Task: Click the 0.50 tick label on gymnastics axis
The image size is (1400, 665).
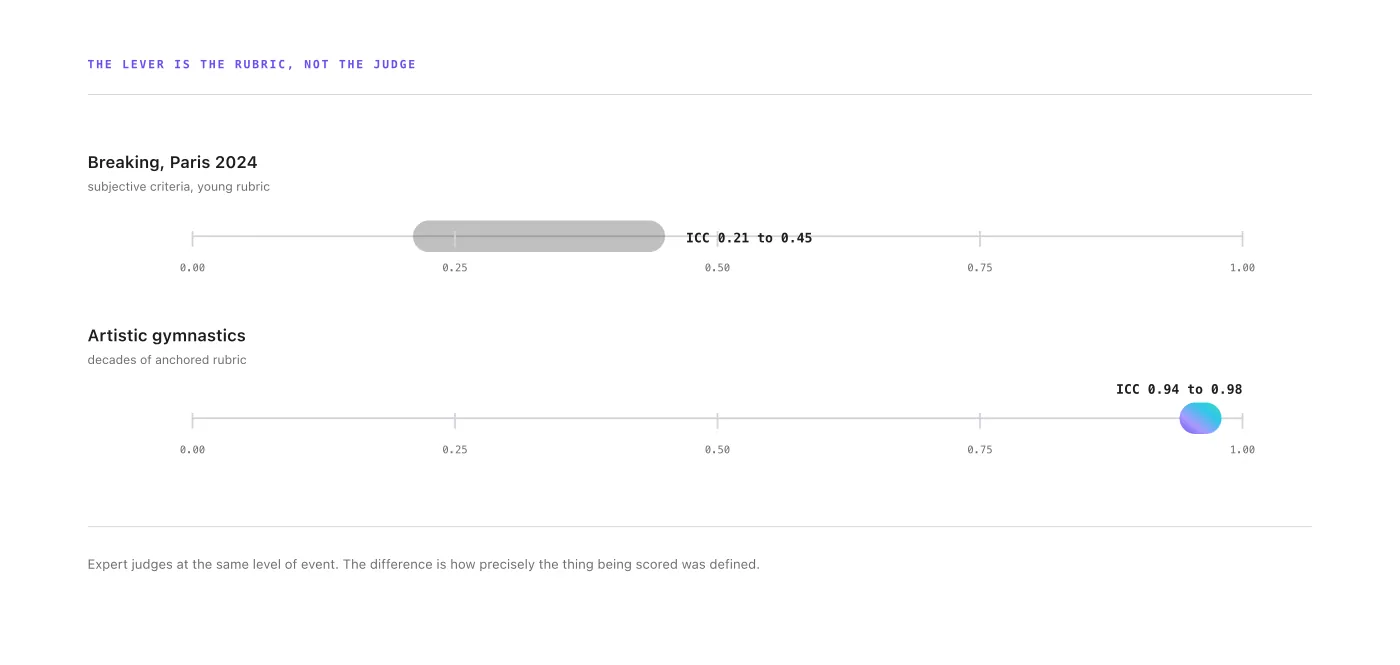Action: click(717, 450)
